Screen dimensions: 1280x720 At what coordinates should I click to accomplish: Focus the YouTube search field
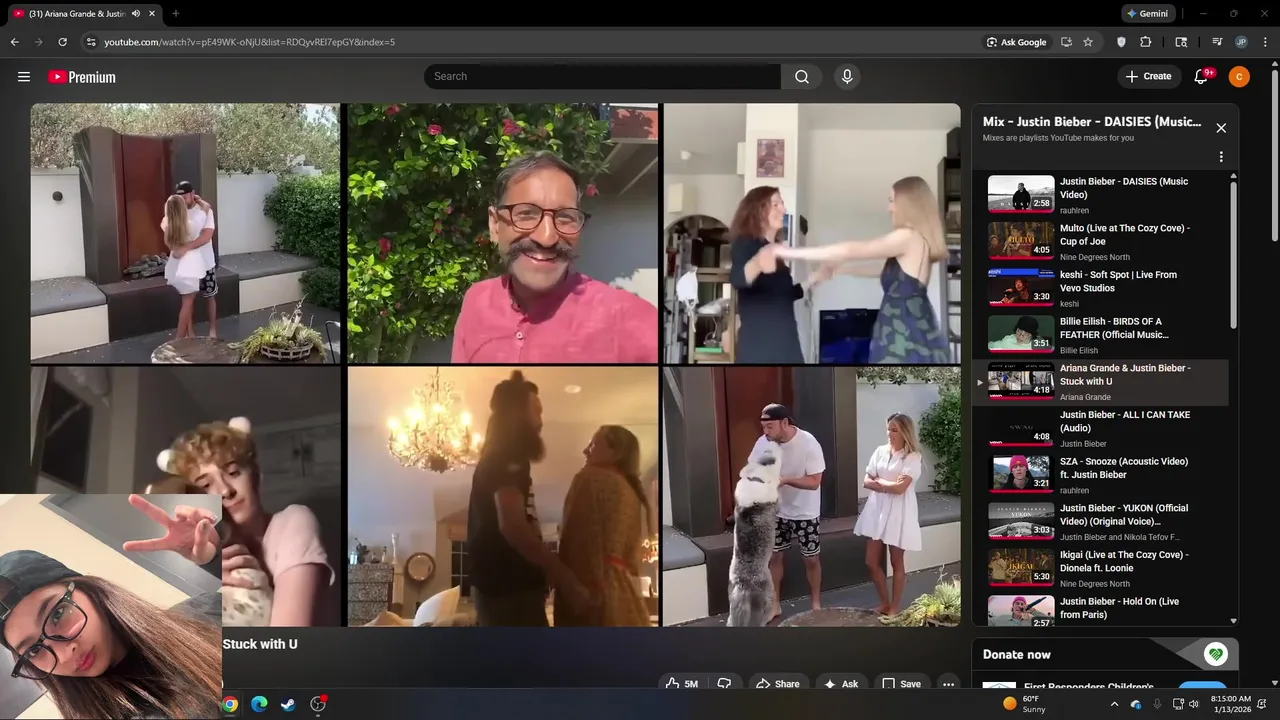point(602,77)
